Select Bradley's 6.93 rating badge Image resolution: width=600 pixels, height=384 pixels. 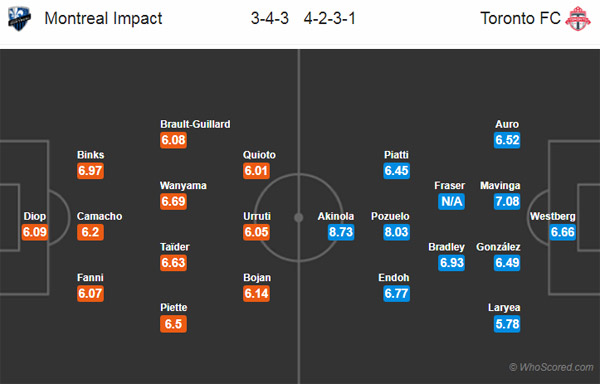[x=452, y=263]
